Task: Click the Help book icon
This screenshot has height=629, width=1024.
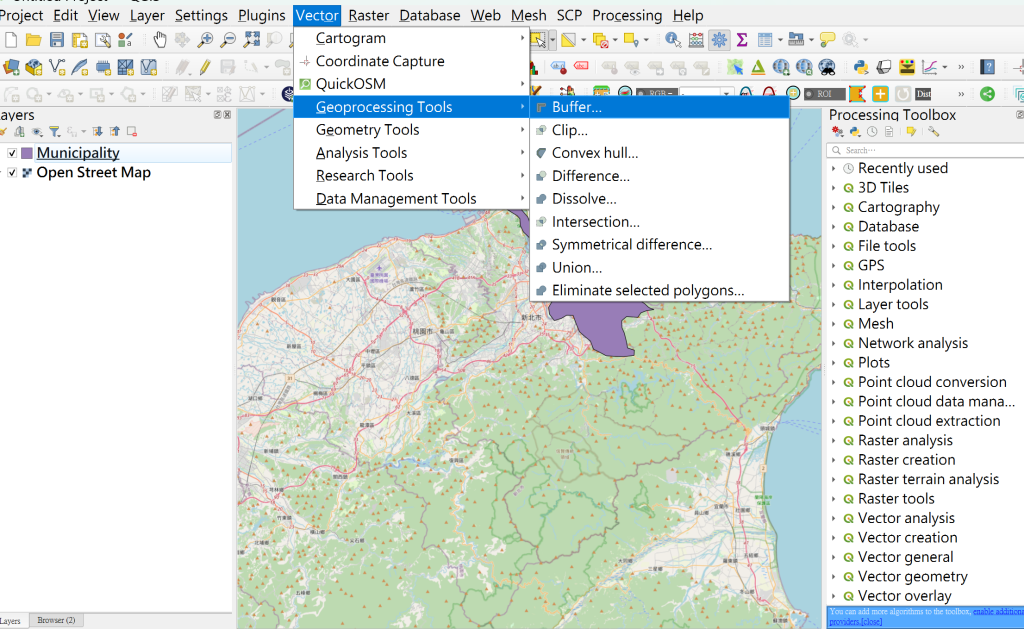Action: coord(987,67)
